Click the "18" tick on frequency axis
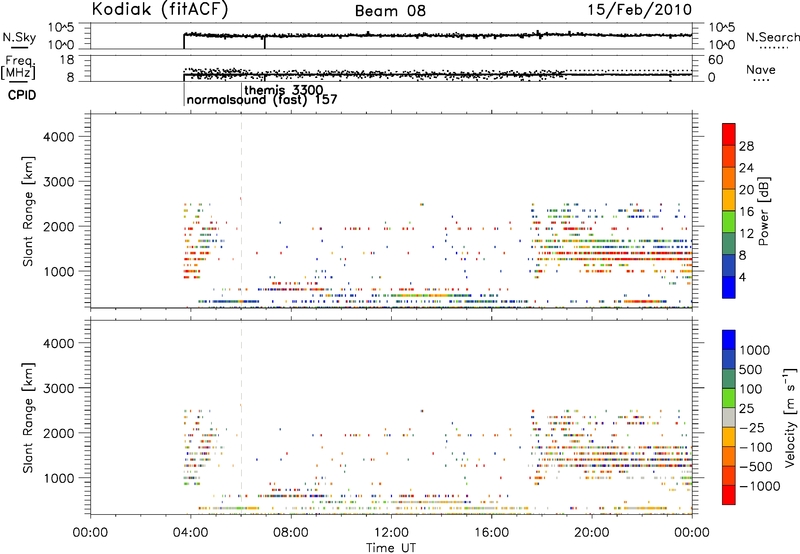 (x=67, y=60)
